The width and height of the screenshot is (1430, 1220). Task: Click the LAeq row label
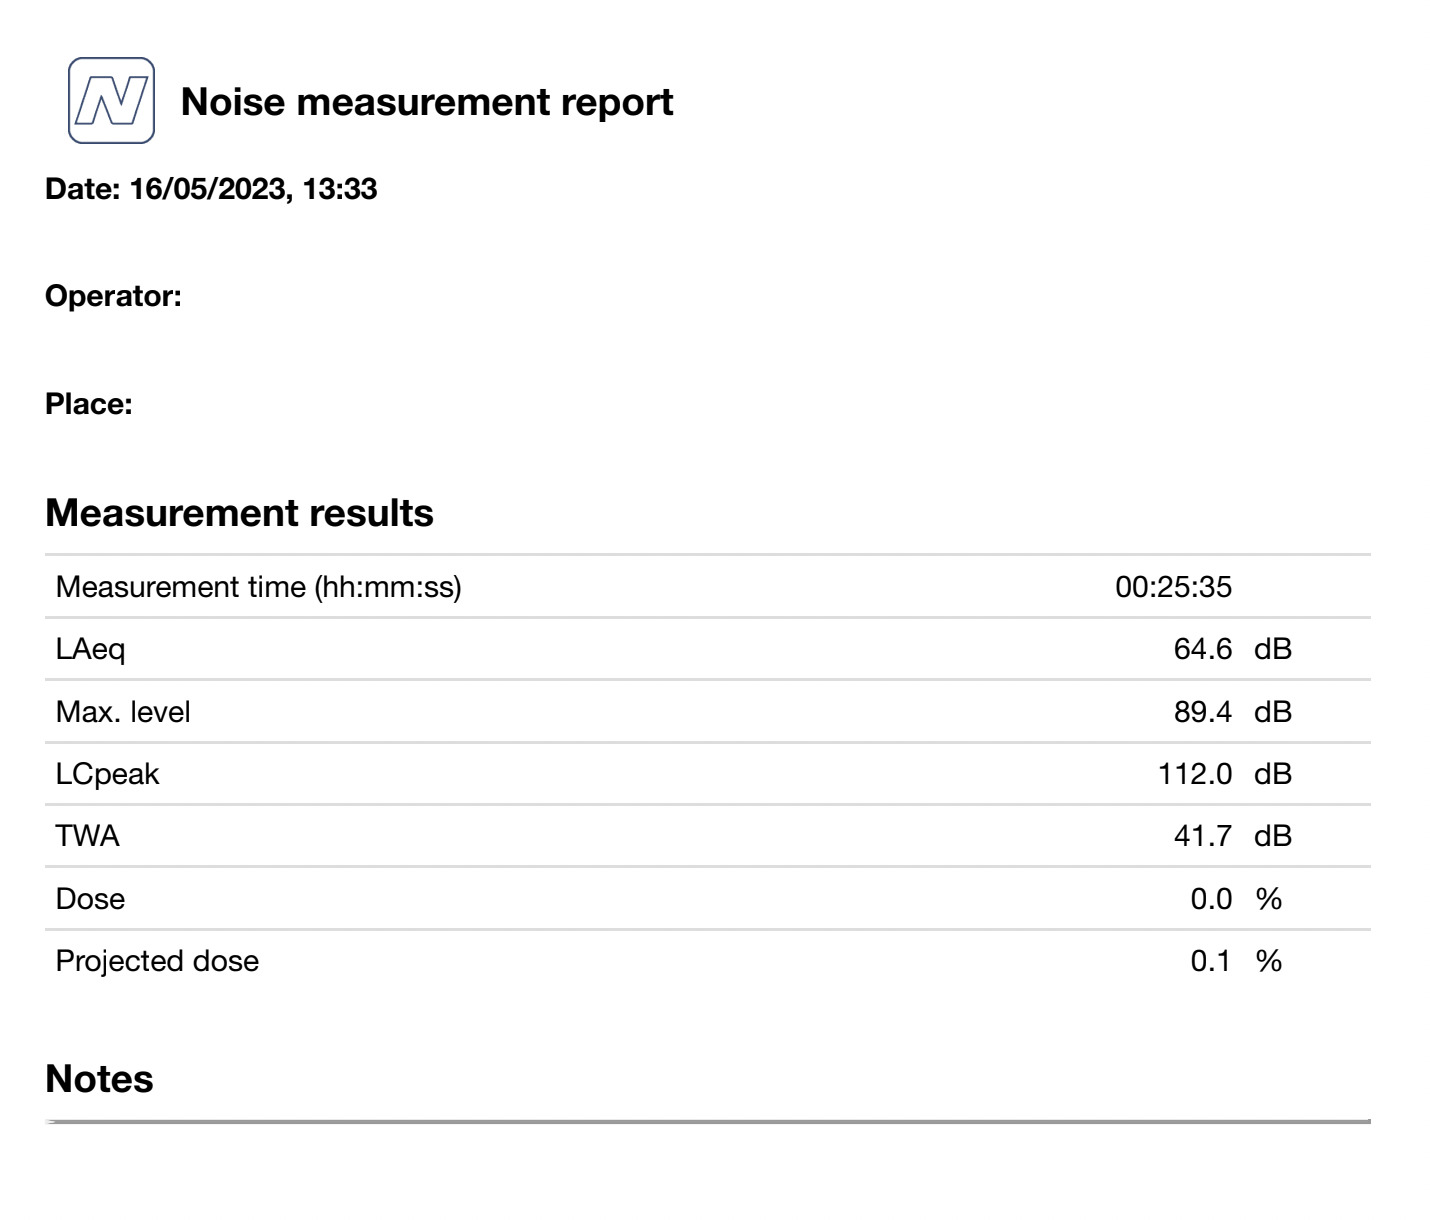tap(91, 650)
